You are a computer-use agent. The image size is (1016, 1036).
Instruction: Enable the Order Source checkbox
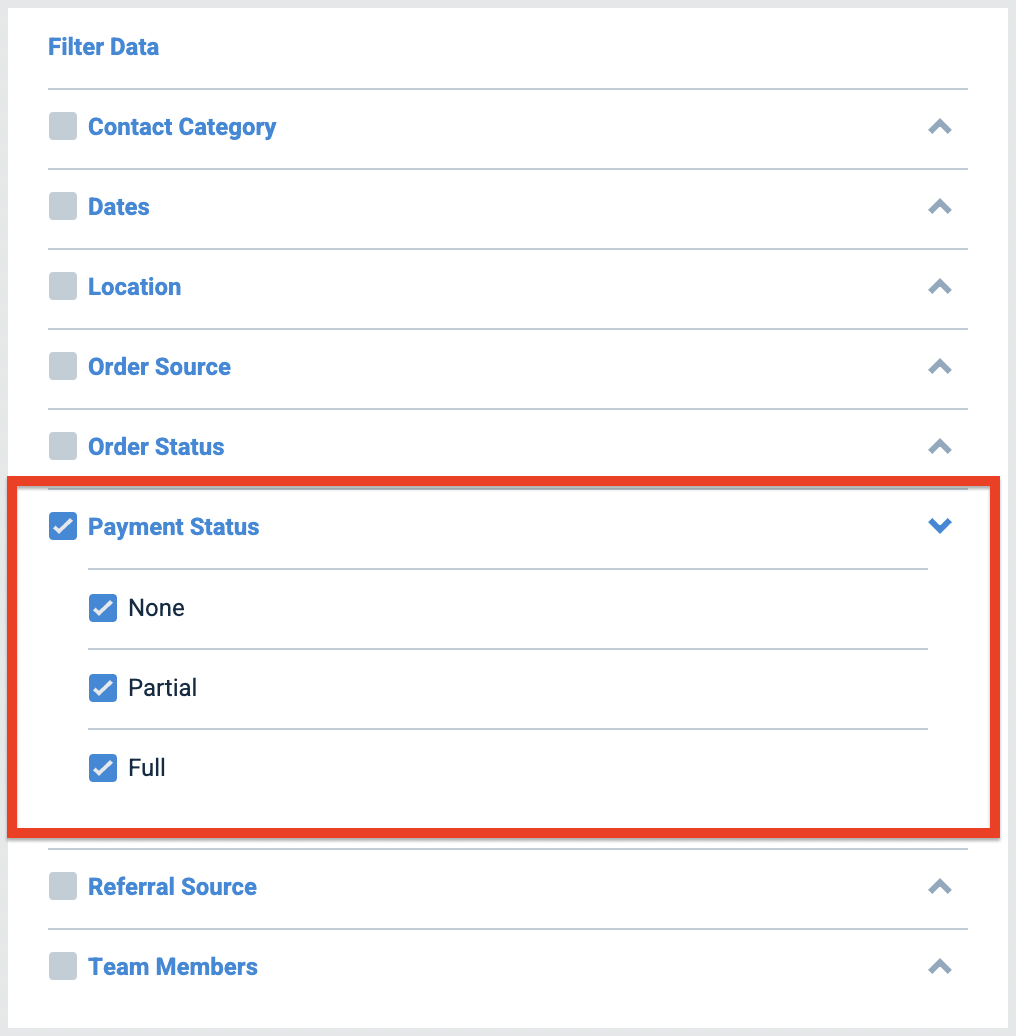point(62,366)
